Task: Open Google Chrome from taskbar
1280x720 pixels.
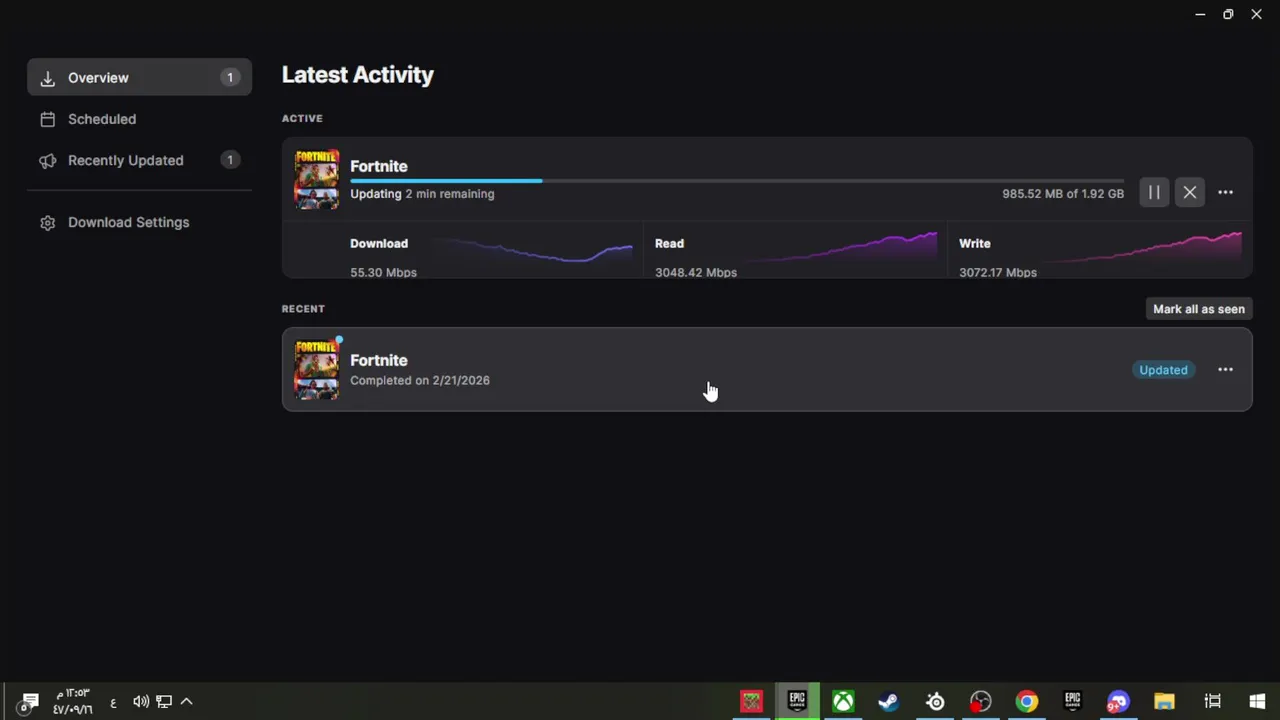Action: [x=1027, y=701]
